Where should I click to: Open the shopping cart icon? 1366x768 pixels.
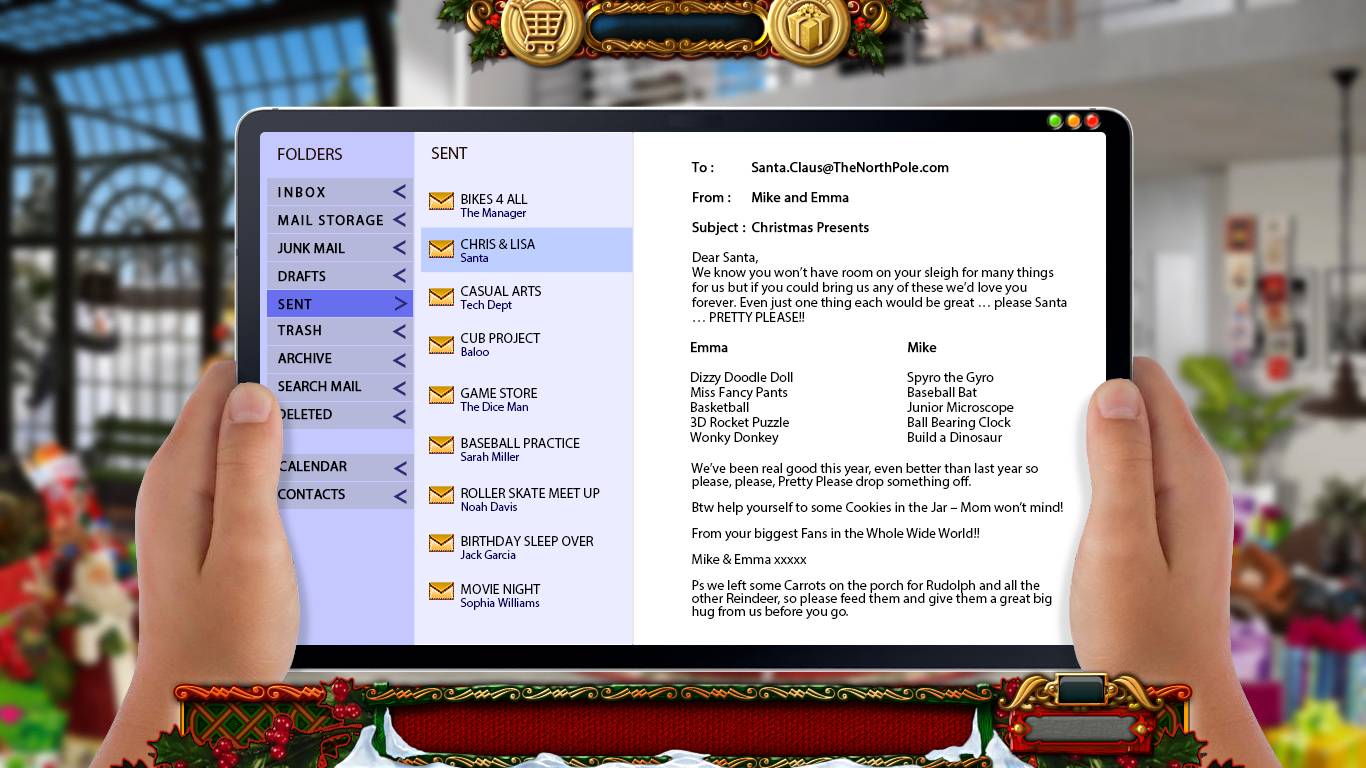[x=541, y=29]
